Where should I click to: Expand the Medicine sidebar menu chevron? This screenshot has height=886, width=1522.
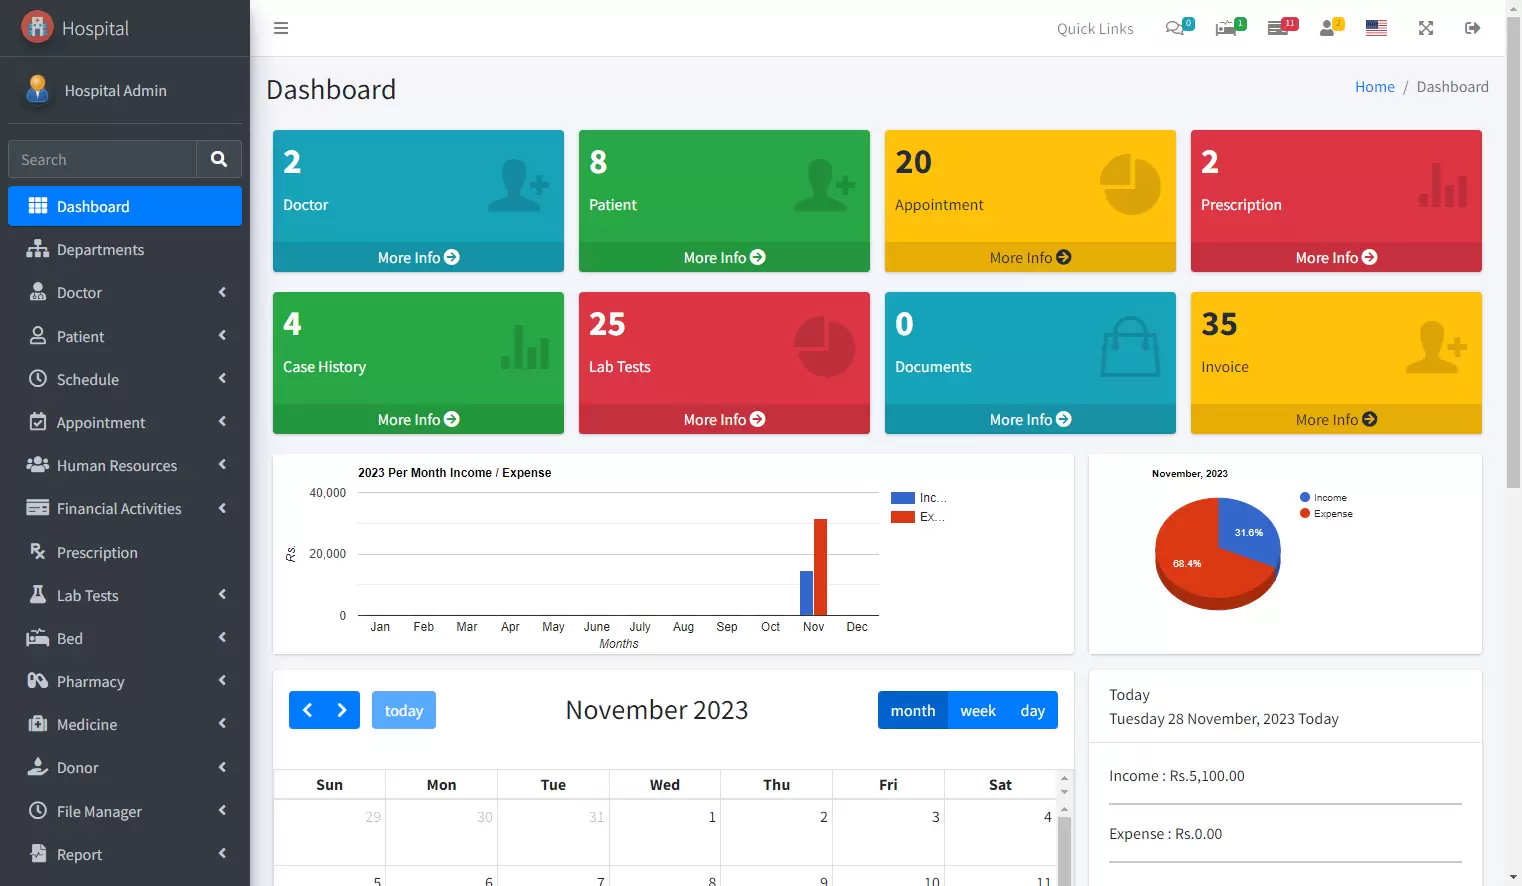click(x=222, y=724)
